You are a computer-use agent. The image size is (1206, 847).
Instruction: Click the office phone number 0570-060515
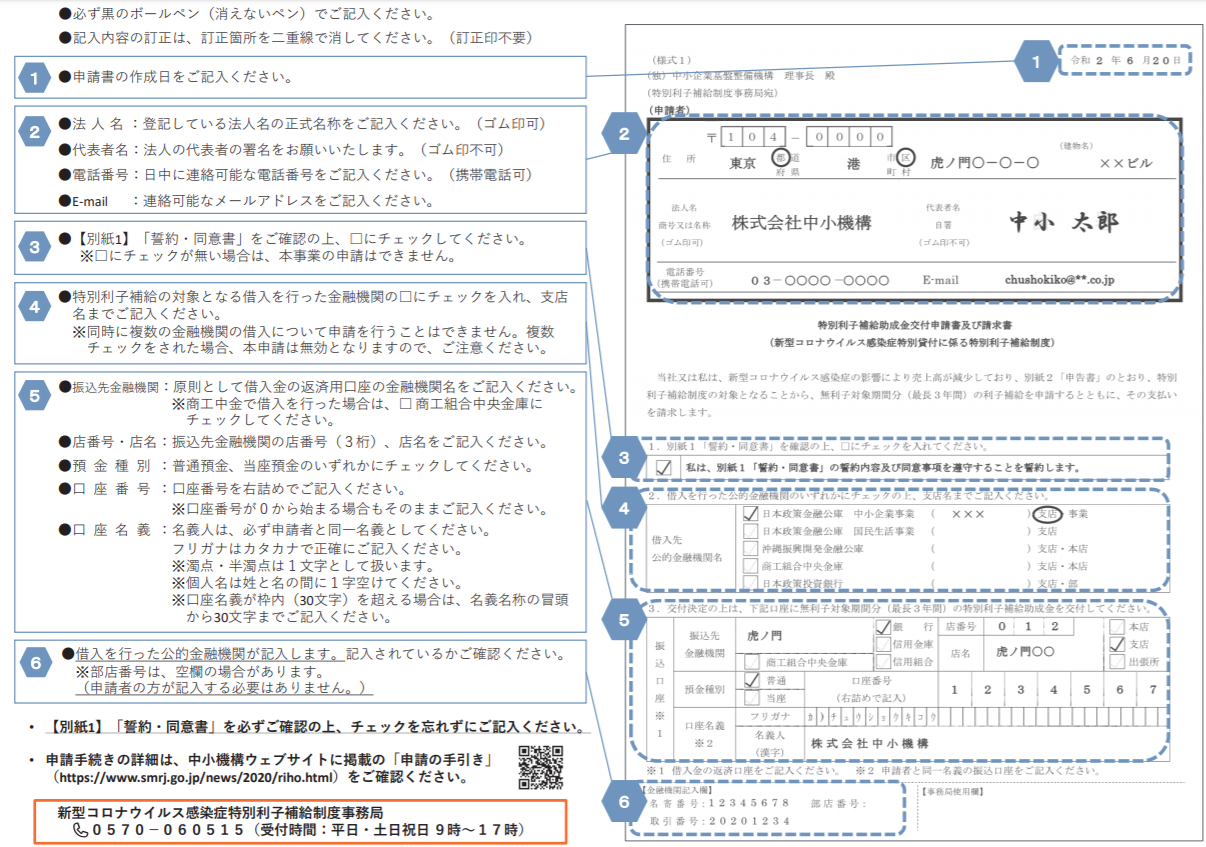coord(169,830)
